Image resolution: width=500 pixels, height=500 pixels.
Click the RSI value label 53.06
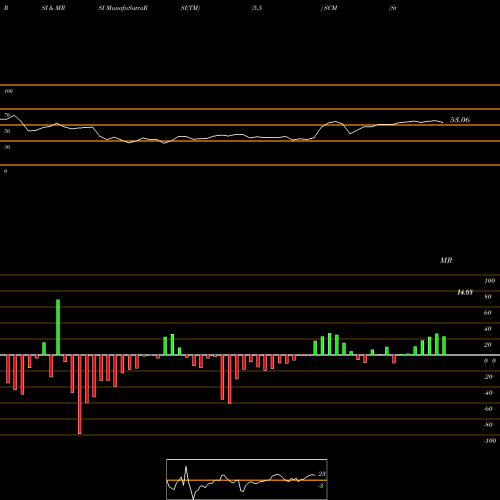[x=460, y=120]
